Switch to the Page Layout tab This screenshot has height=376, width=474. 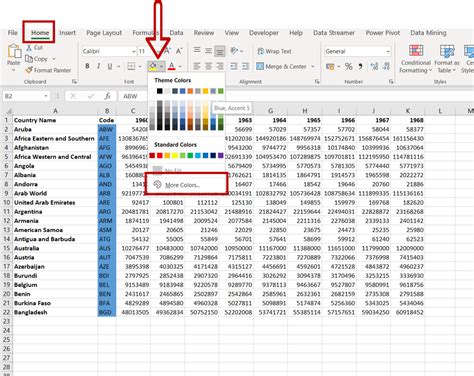click(x=104, y=33)
